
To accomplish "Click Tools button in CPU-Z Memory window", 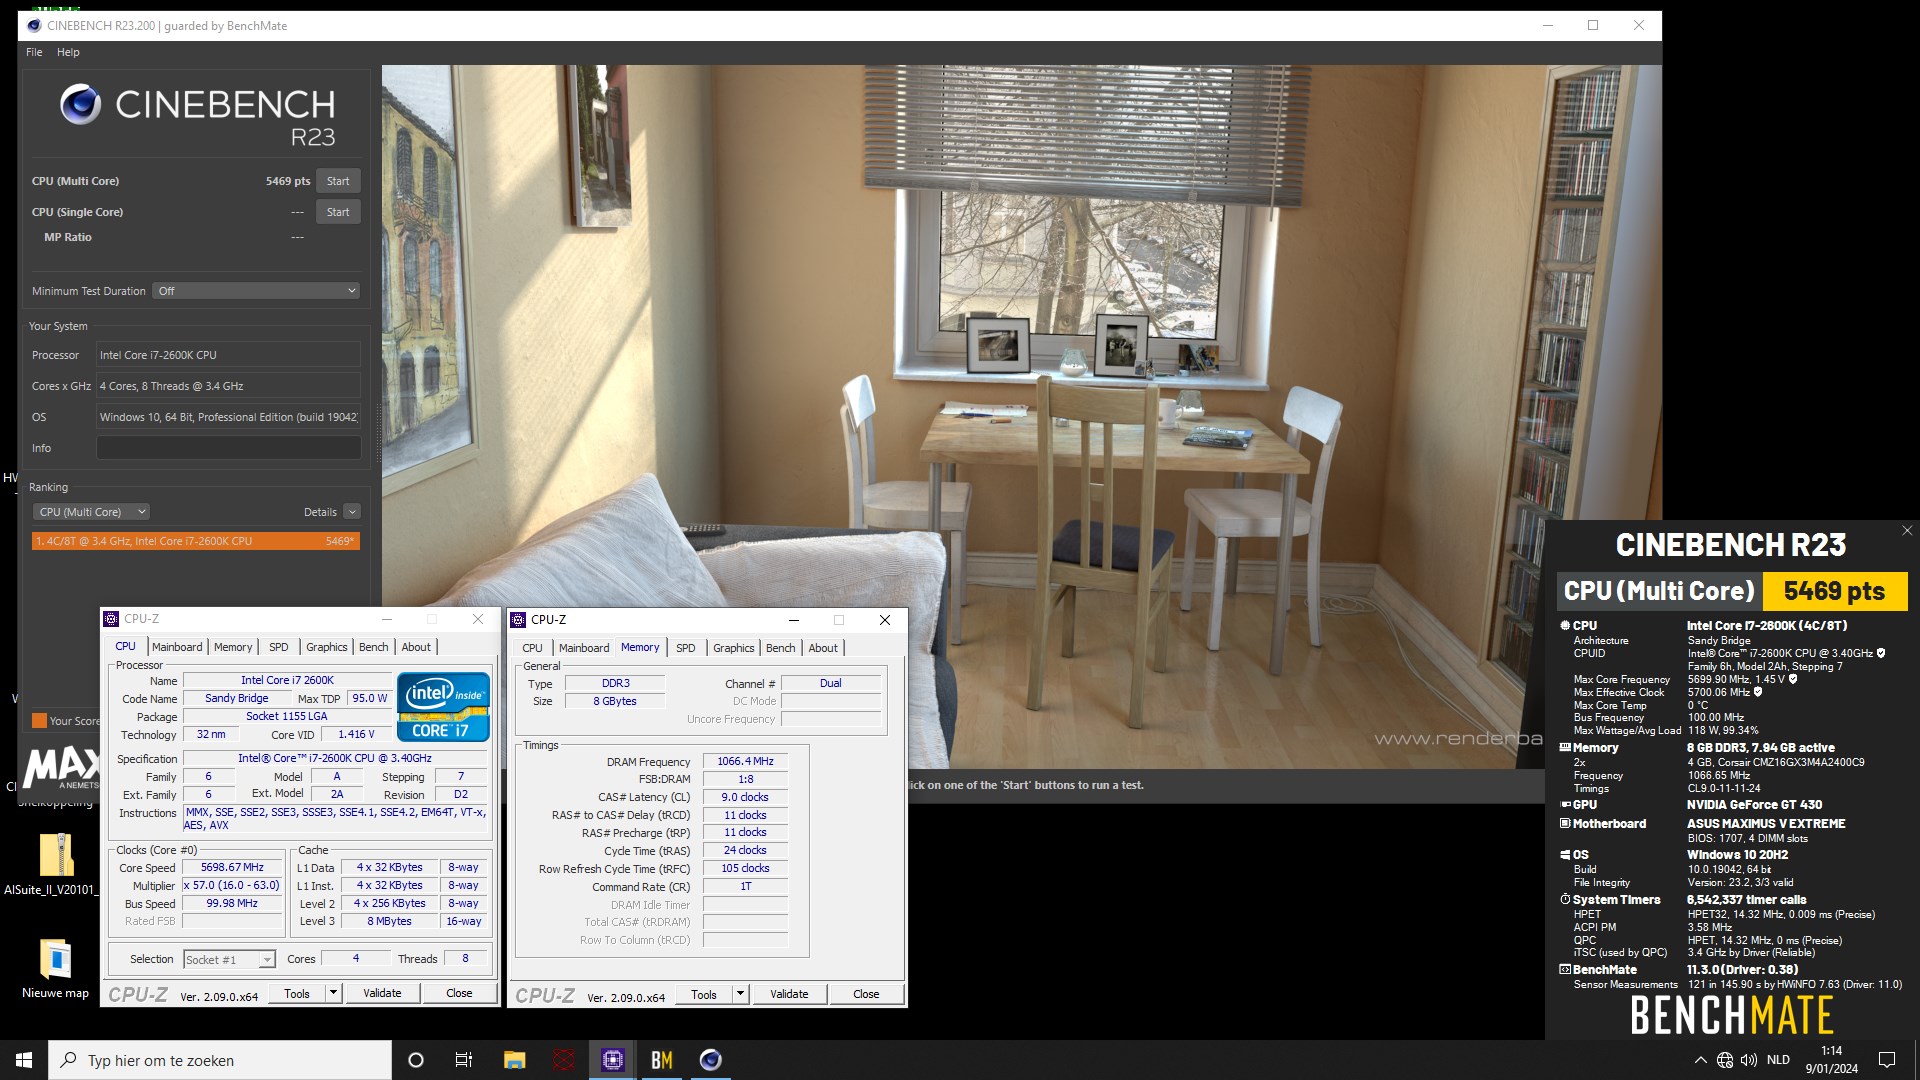I will 704,994.
